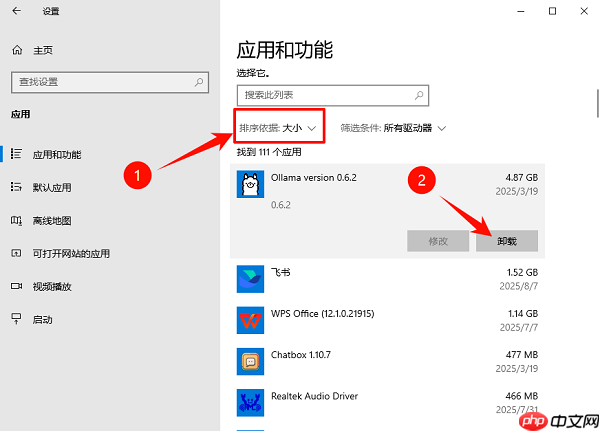
Task: Click the search icon in 搜索此列表
Action: 419,95
